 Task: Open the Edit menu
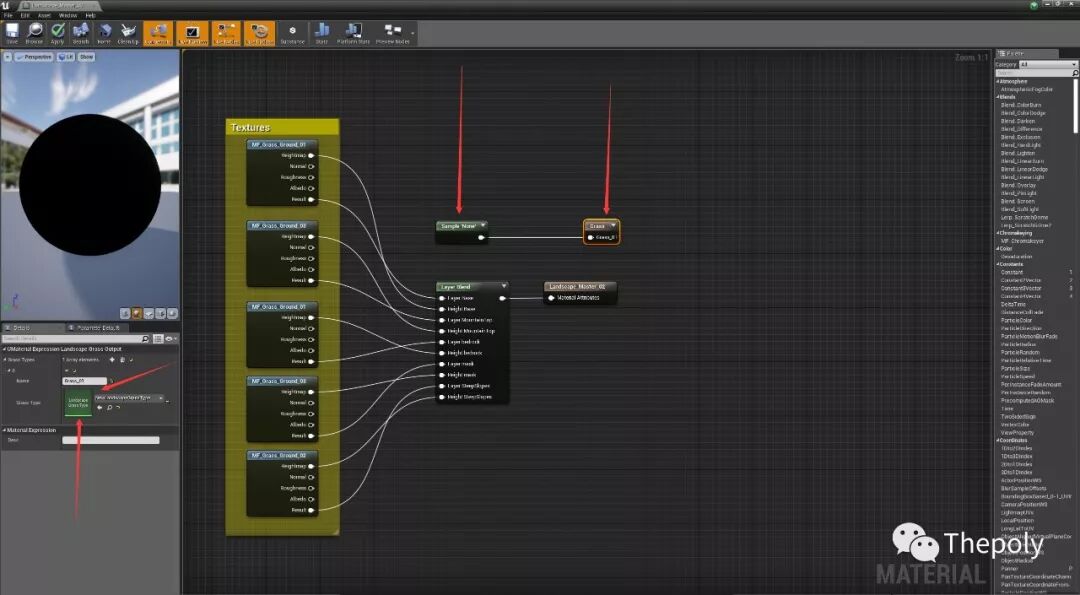[x=25, y=15]
